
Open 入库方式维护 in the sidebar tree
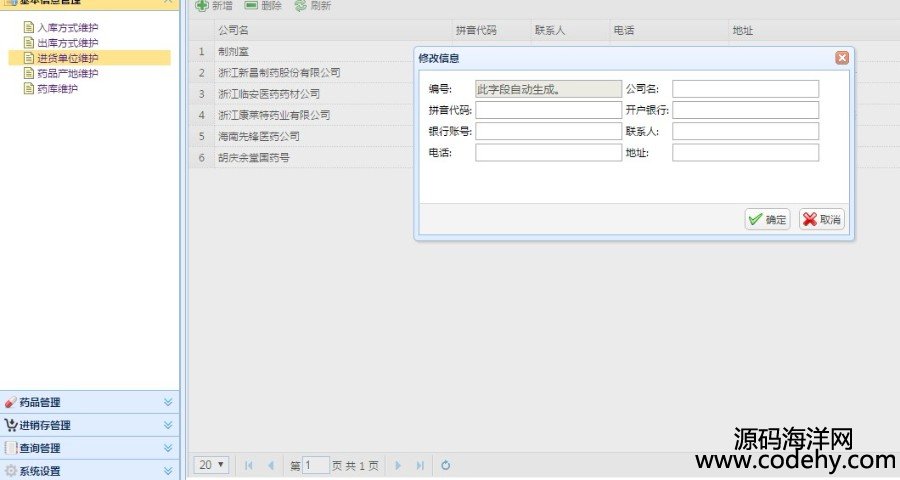(68, 28)
